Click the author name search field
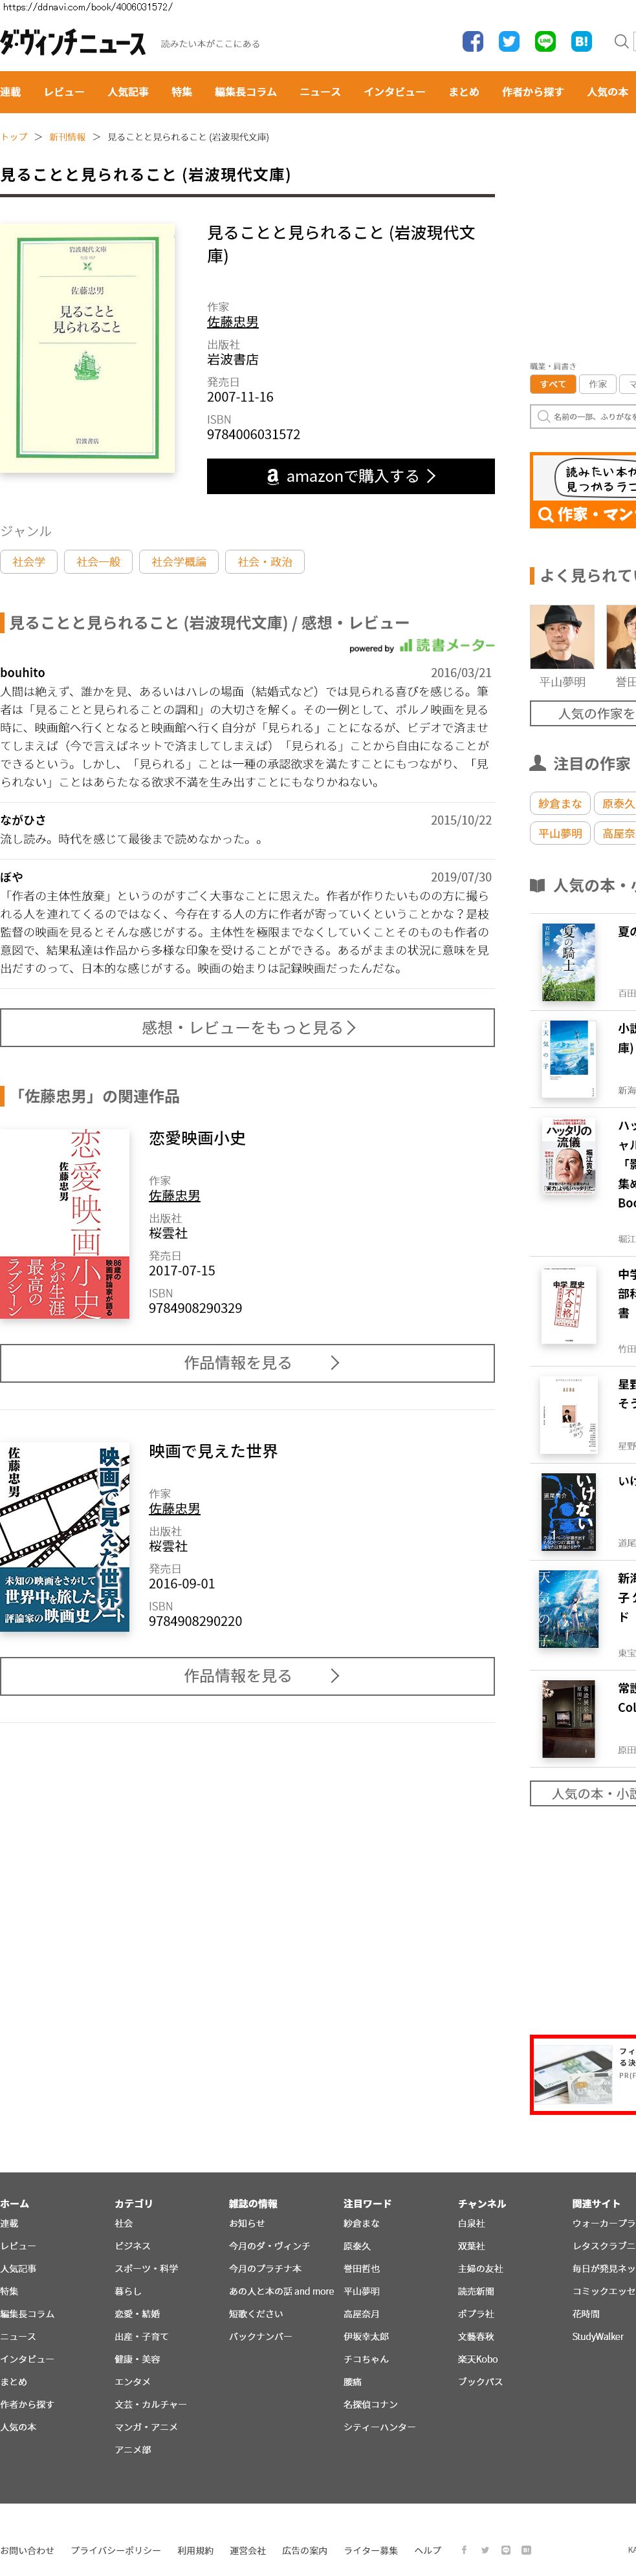 [x=583, y=416]
